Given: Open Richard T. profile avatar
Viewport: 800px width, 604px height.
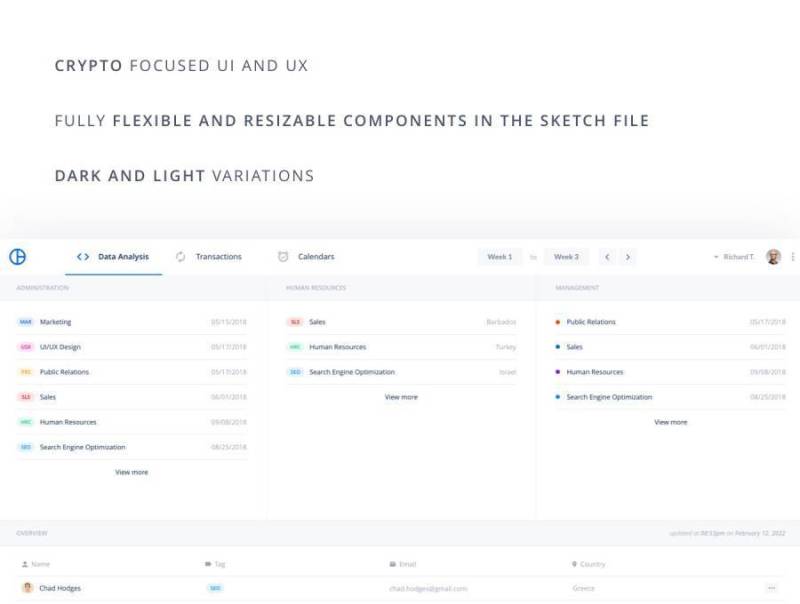Looking at the screenshot, I should 773,257.
